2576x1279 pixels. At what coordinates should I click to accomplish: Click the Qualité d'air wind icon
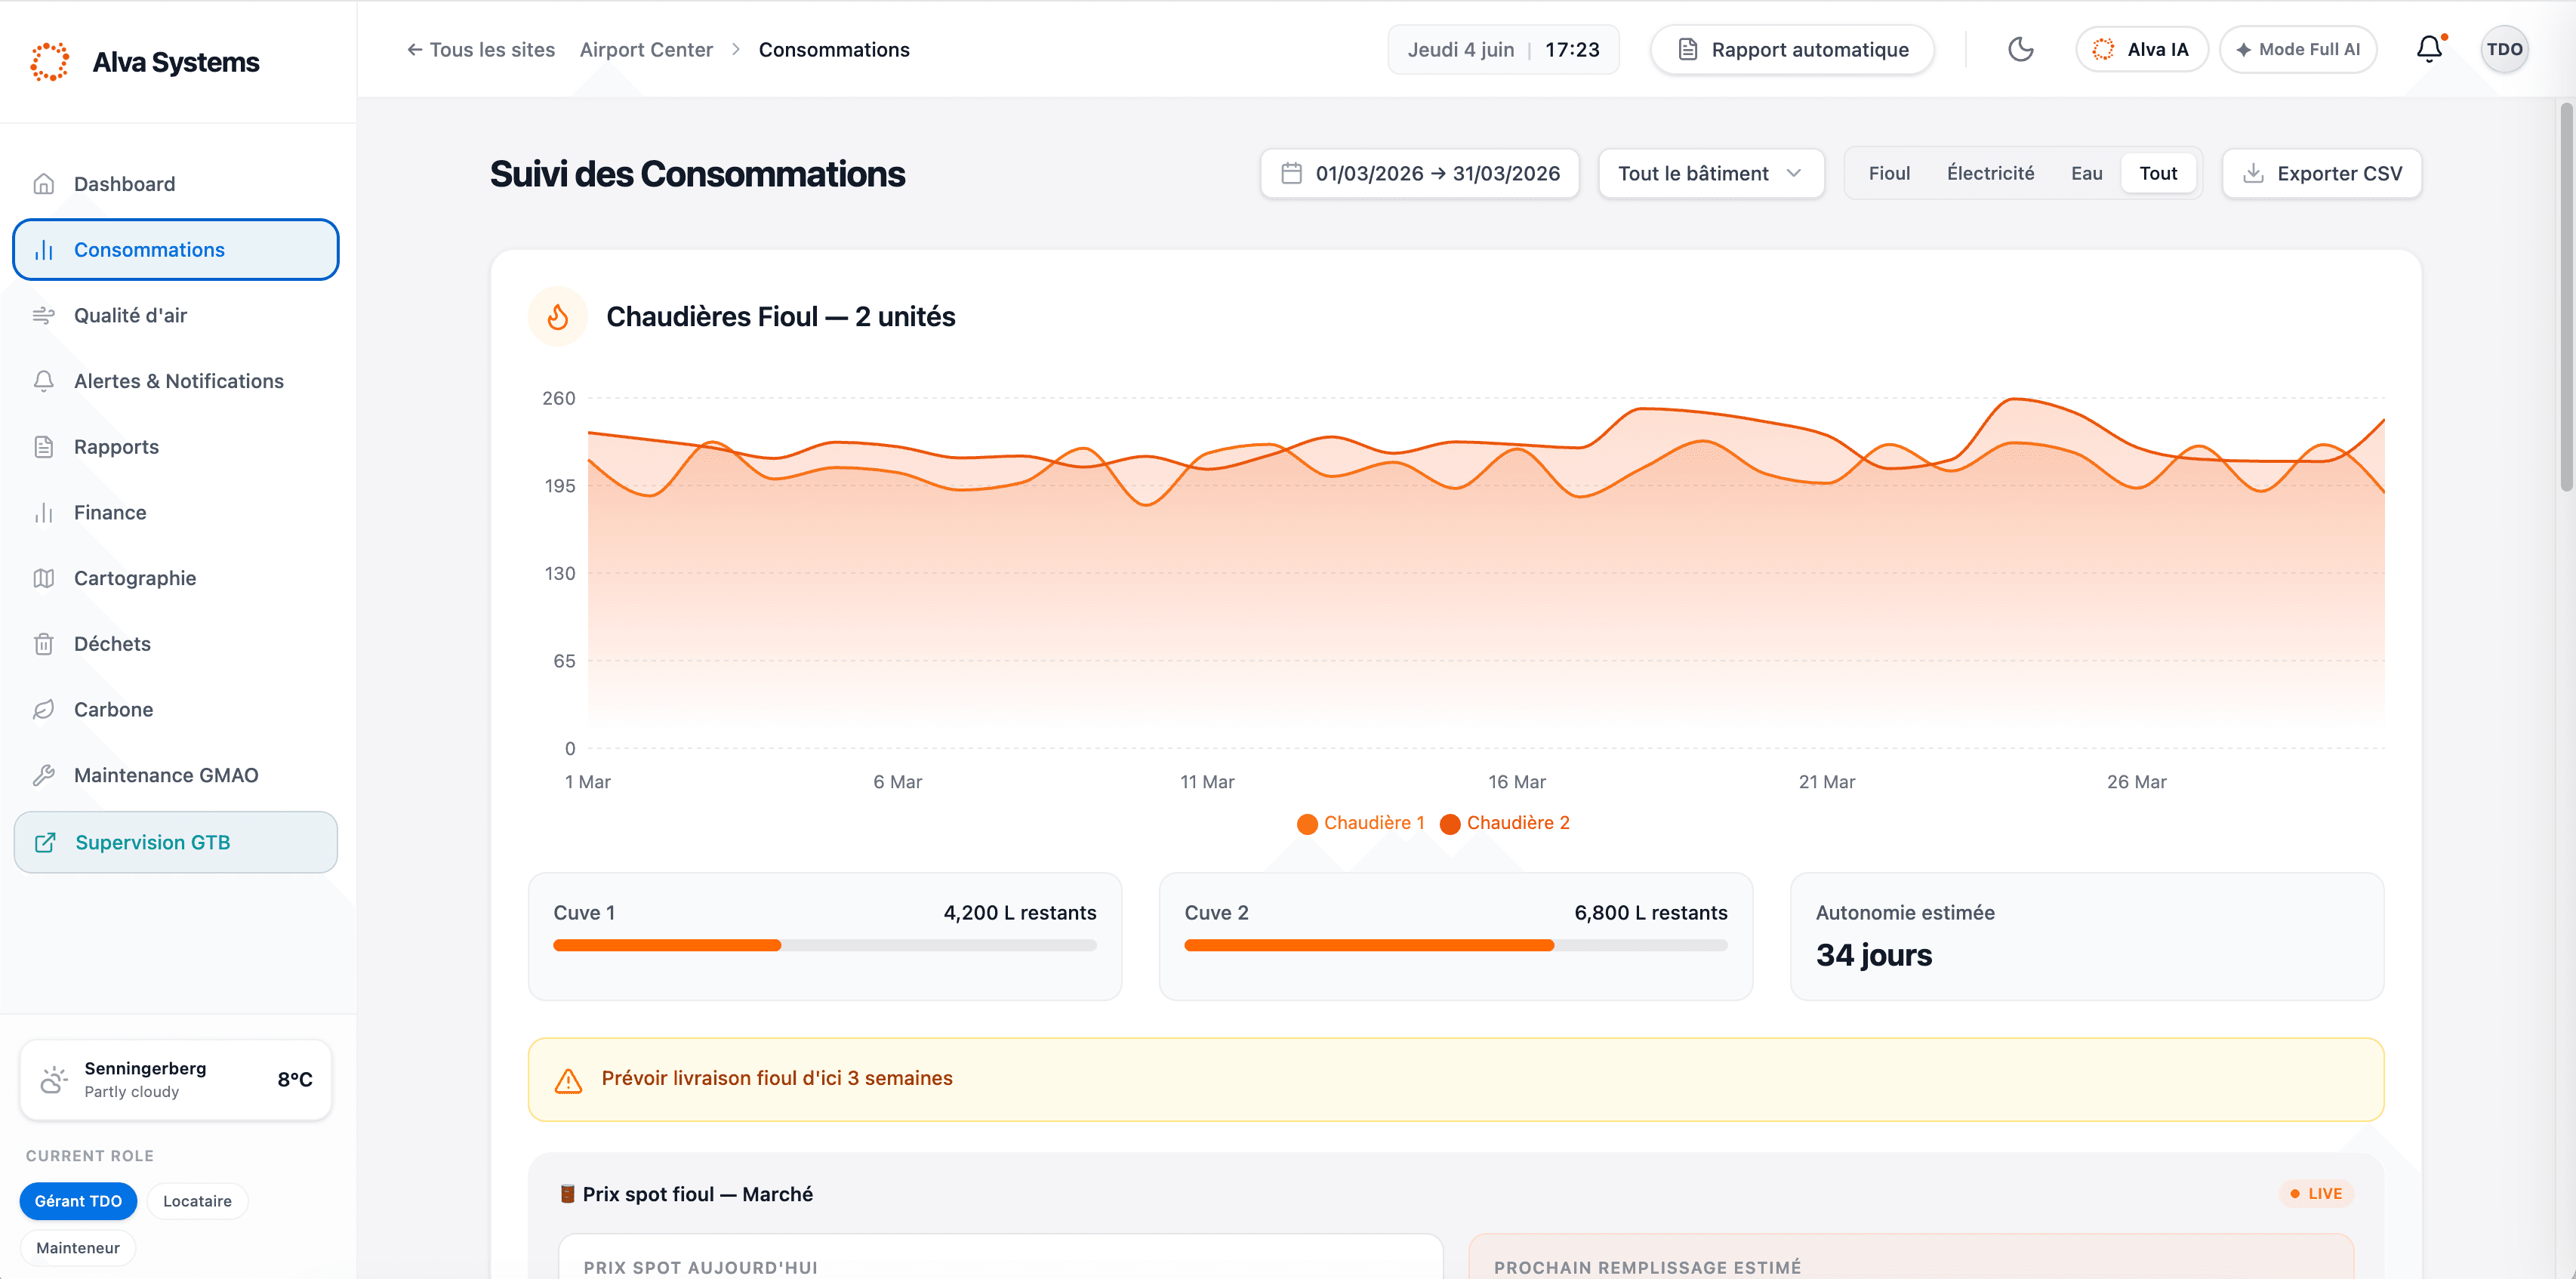pos(44,316)
